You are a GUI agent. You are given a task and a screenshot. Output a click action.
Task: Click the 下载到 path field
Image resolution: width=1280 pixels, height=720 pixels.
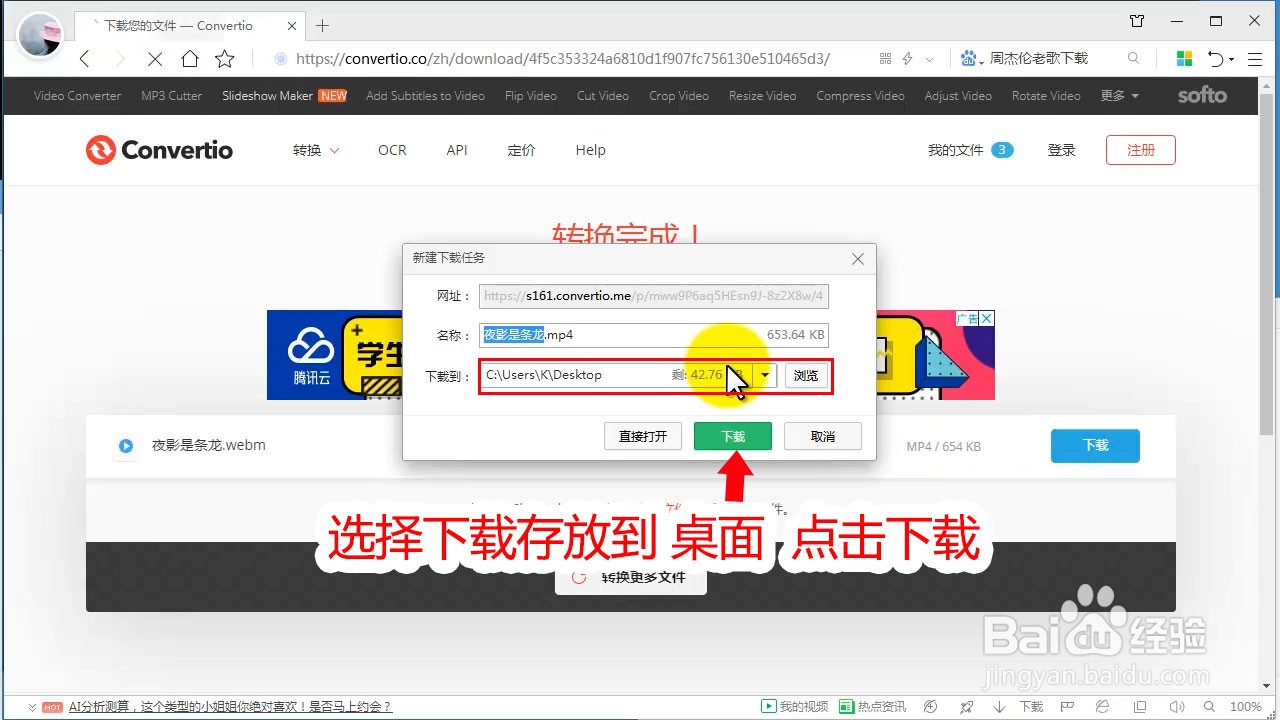[x=615, y=375]
